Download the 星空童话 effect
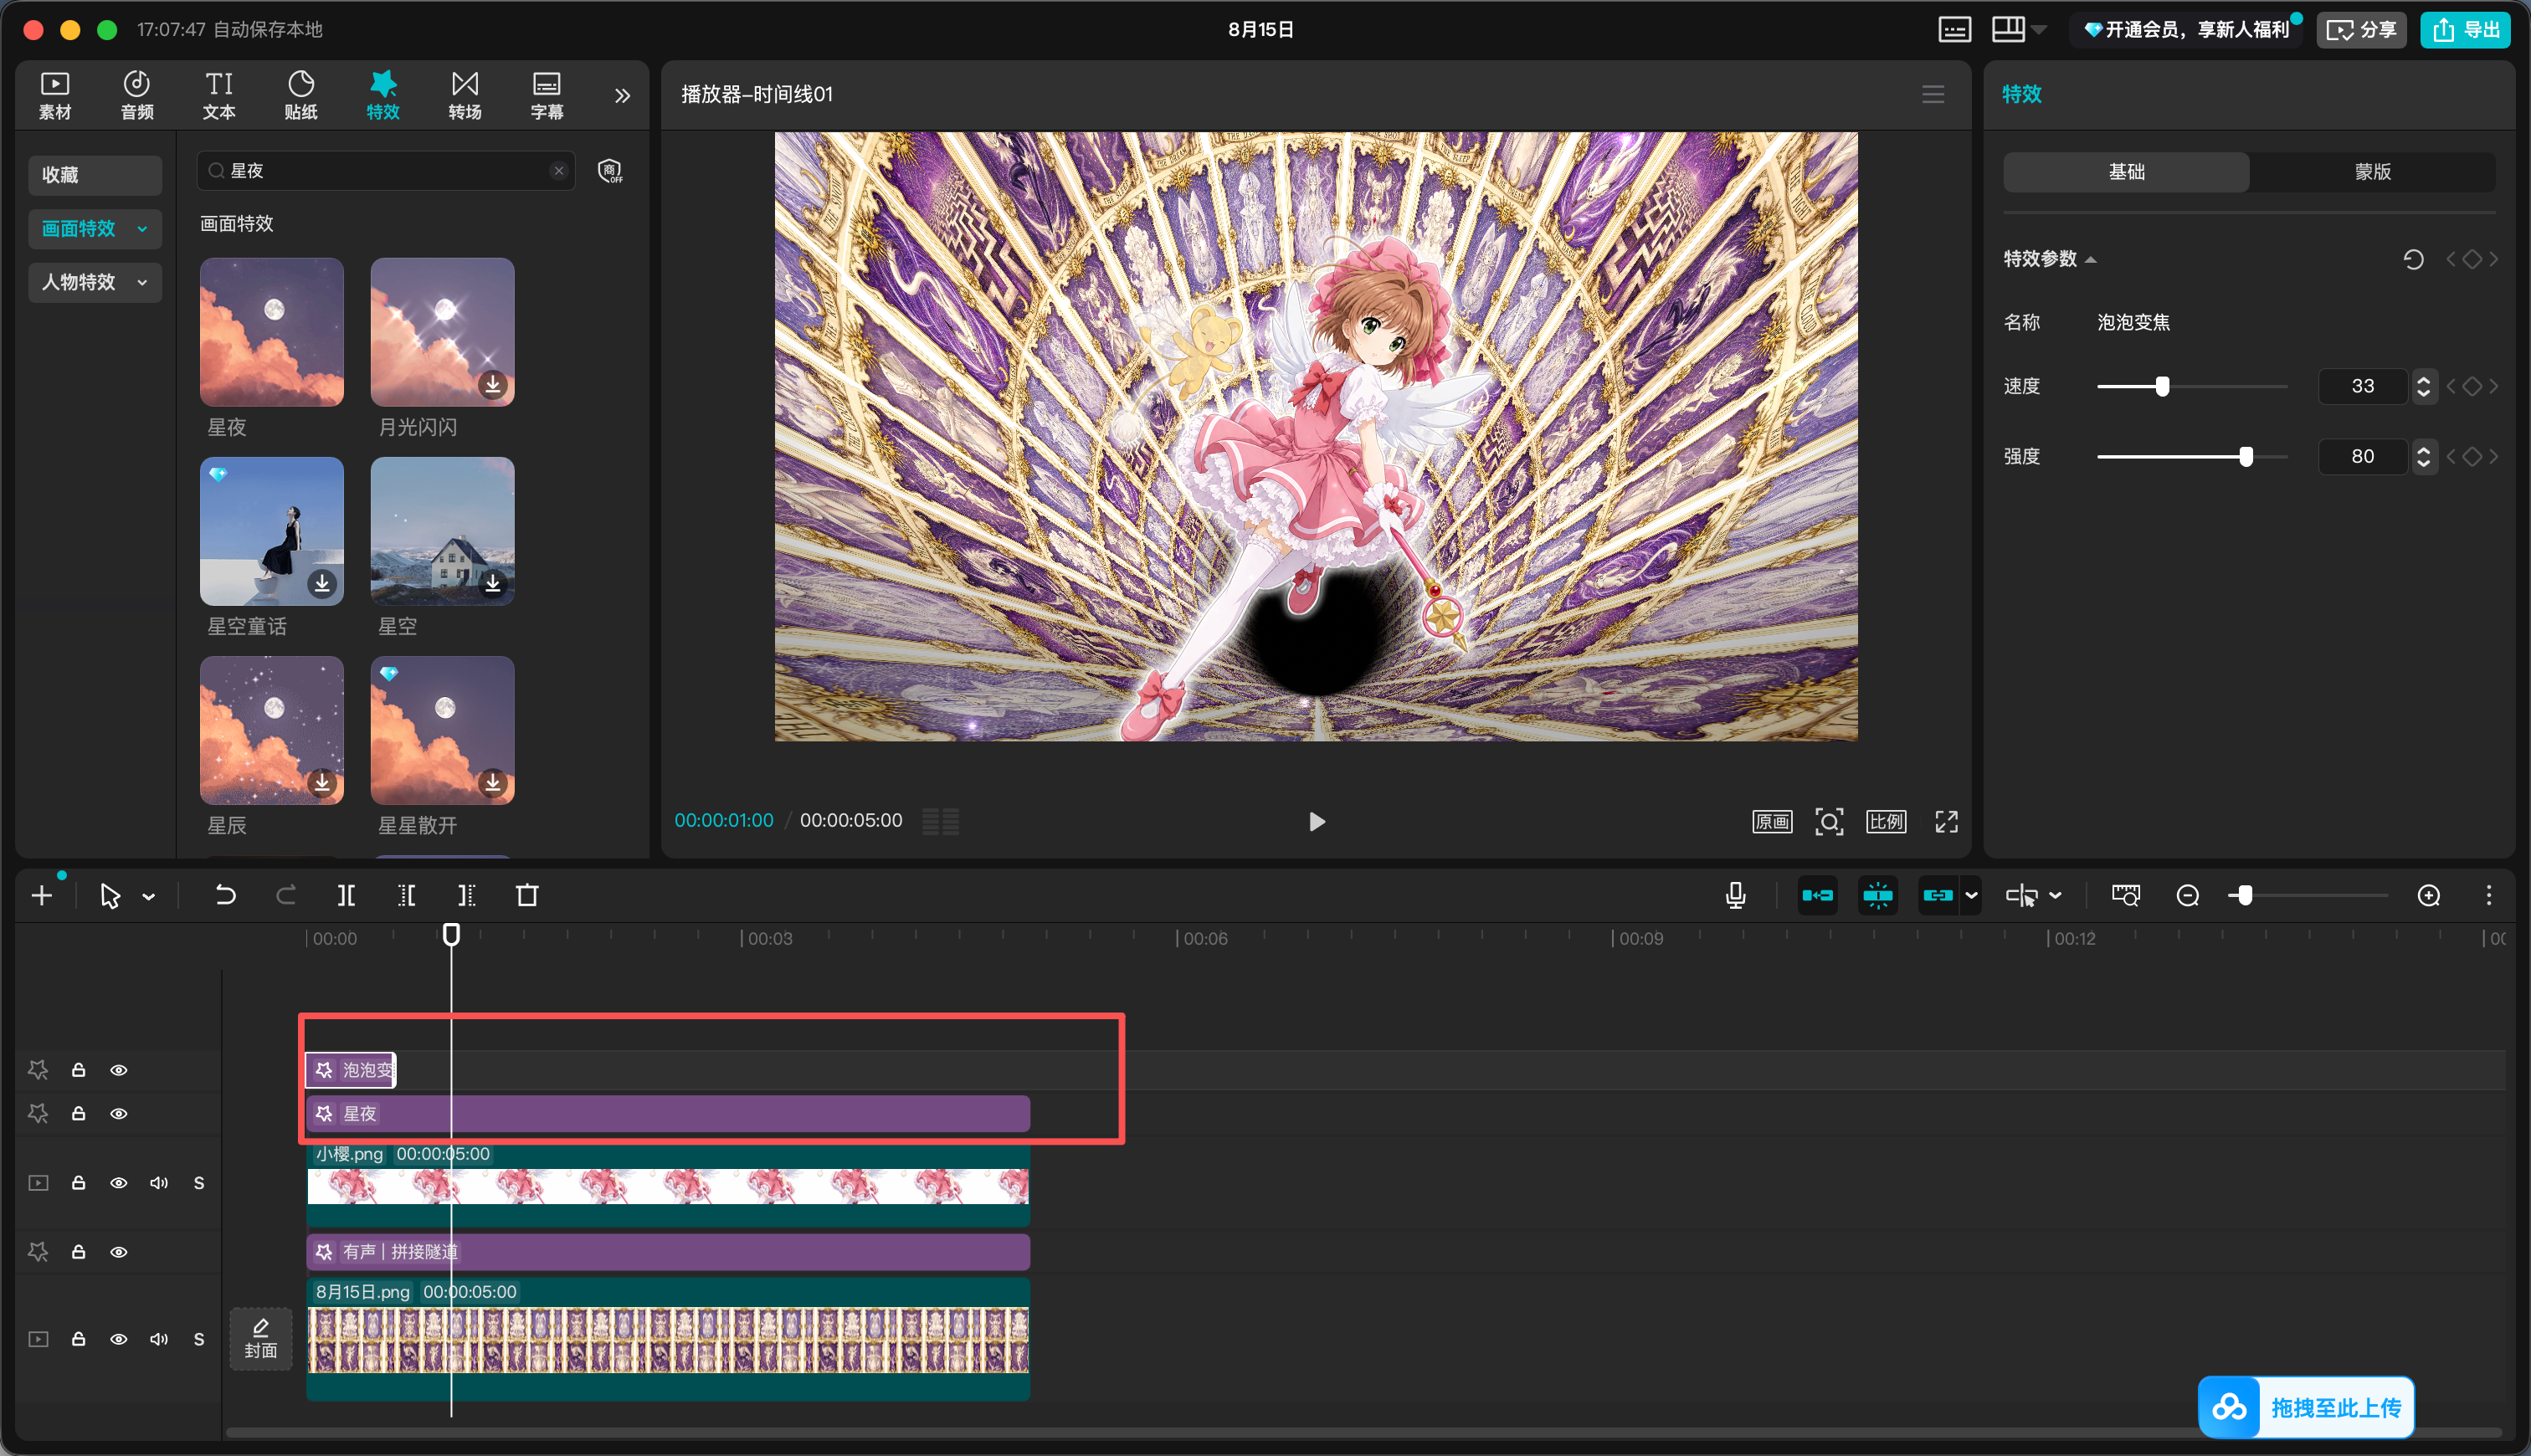Screen dimensions: 2531x1456 (322, 583)
